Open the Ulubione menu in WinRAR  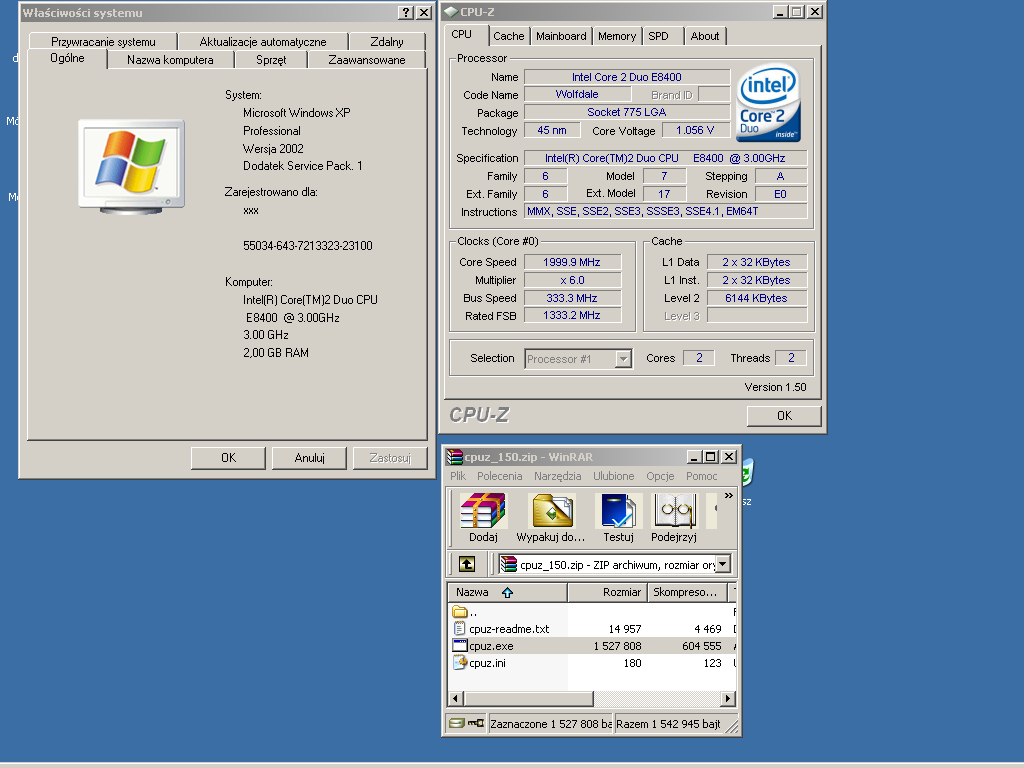pyautogui.click(x=613, y=476)
